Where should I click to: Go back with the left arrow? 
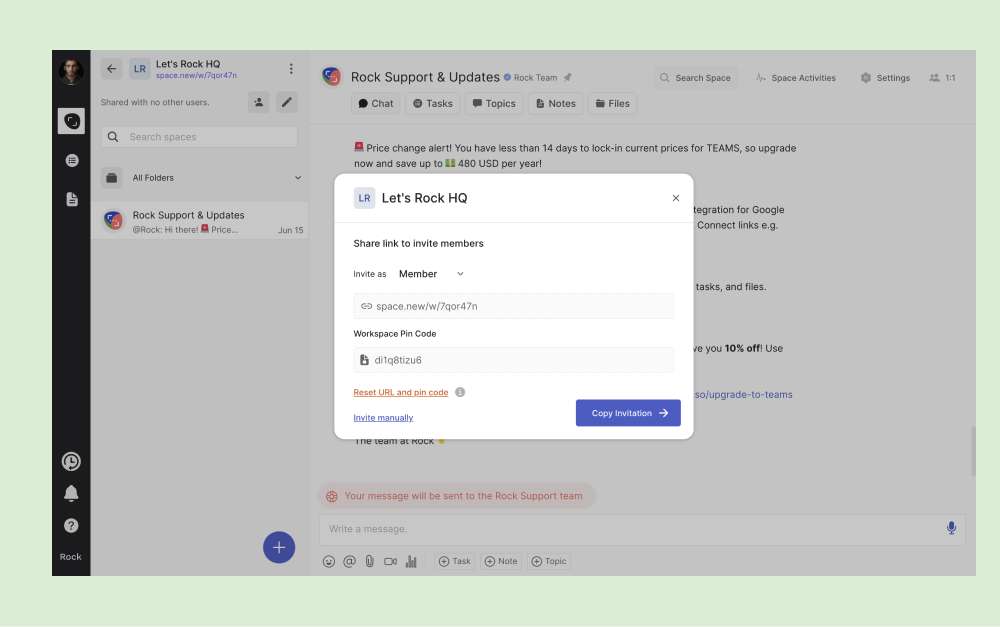pos(112,69)
